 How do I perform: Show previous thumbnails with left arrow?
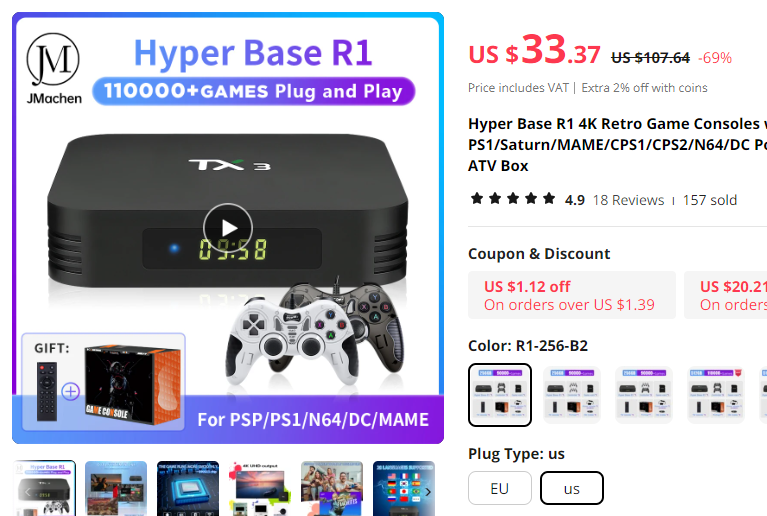click(28, 492)
